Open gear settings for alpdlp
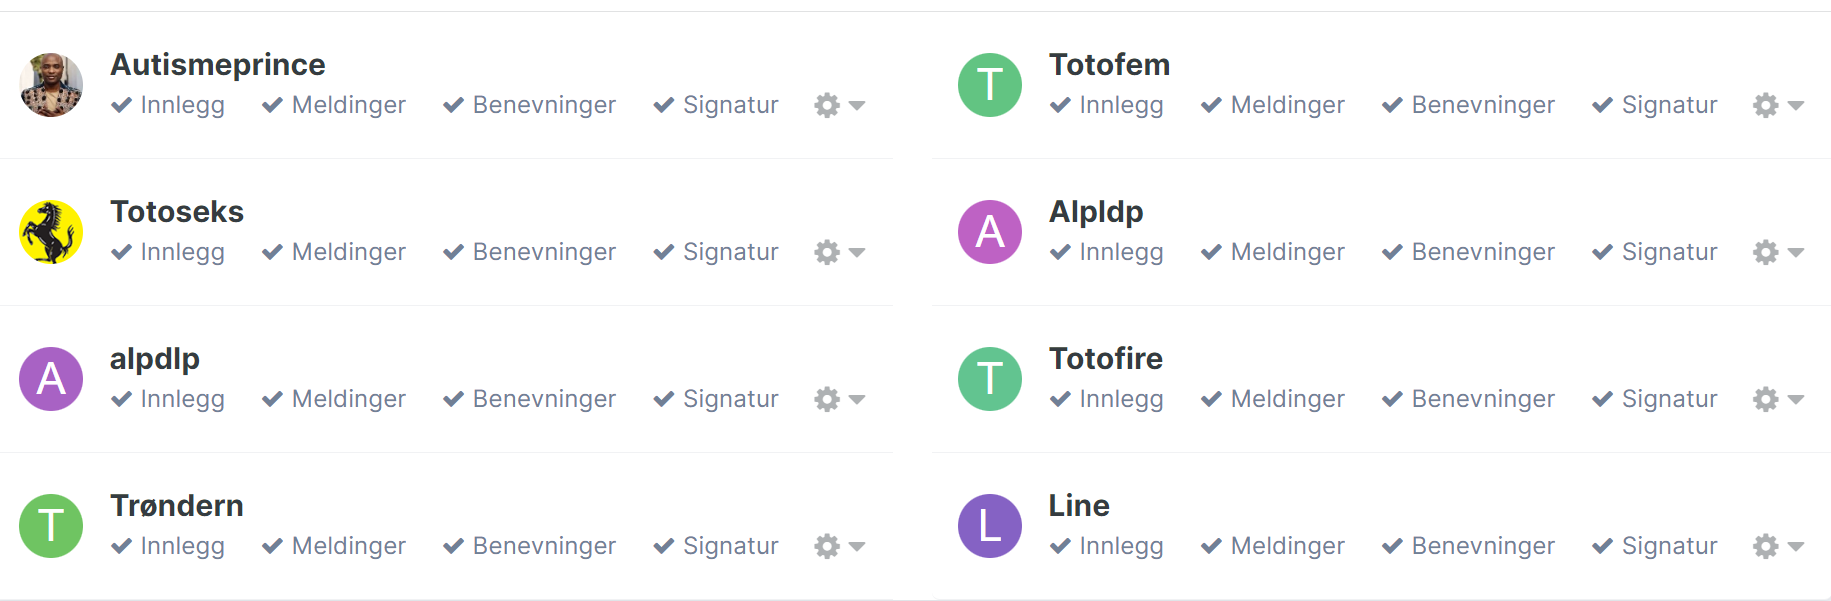This screenshot has width=1831, height=601. [826, 399]
